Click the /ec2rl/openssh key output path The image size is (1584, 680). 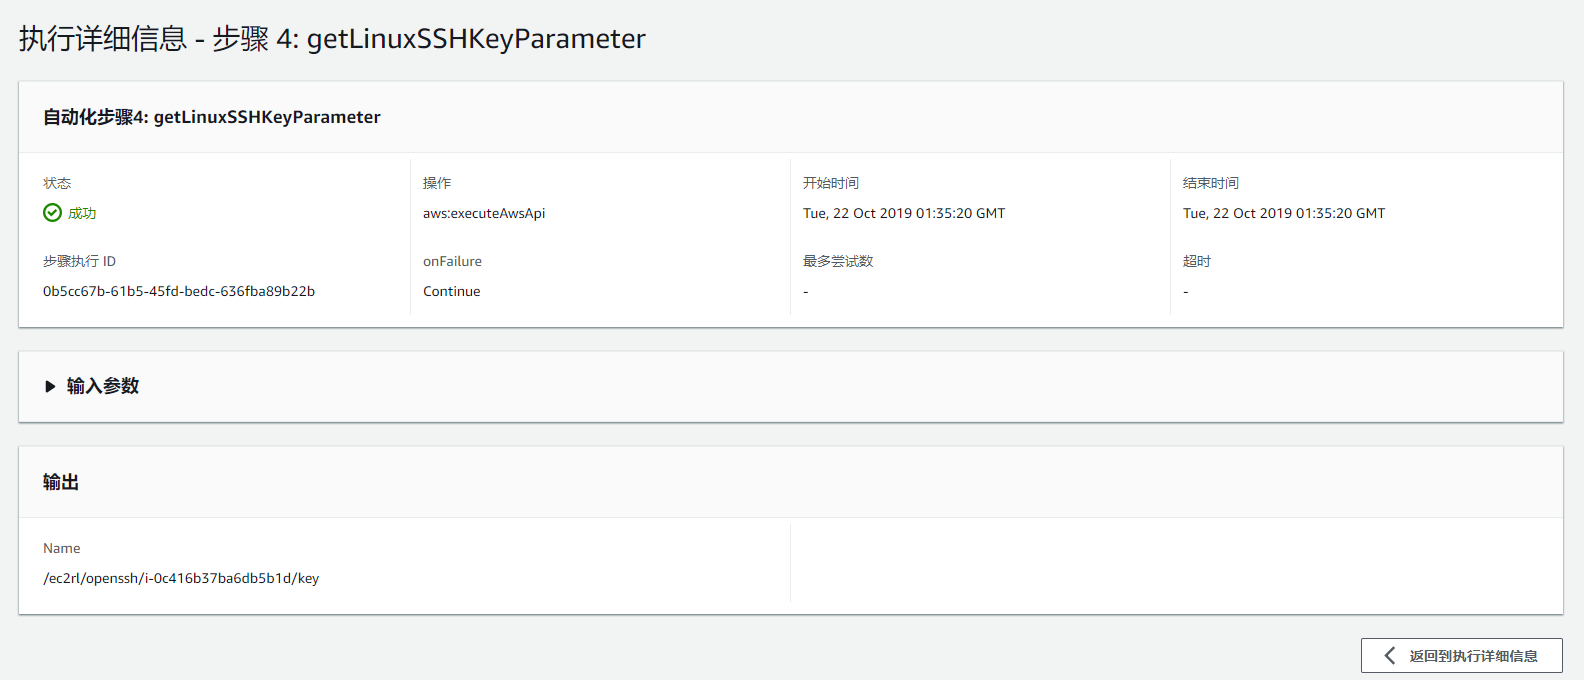pyautogui.click(x=181, y=578)
